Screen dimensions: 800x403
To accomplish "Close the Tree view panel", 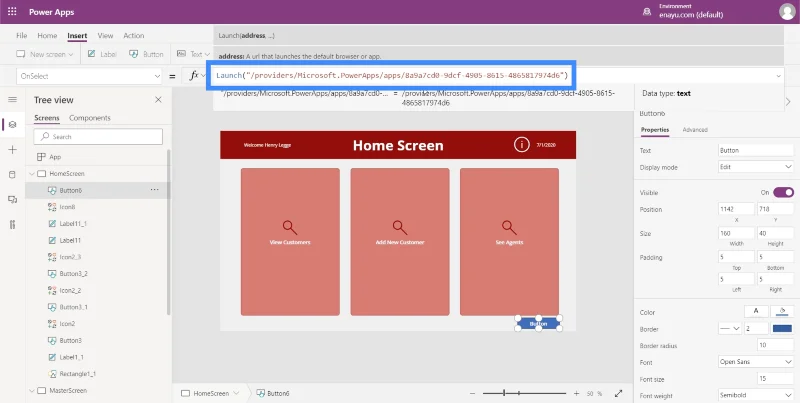I will [x=158, y=100].
